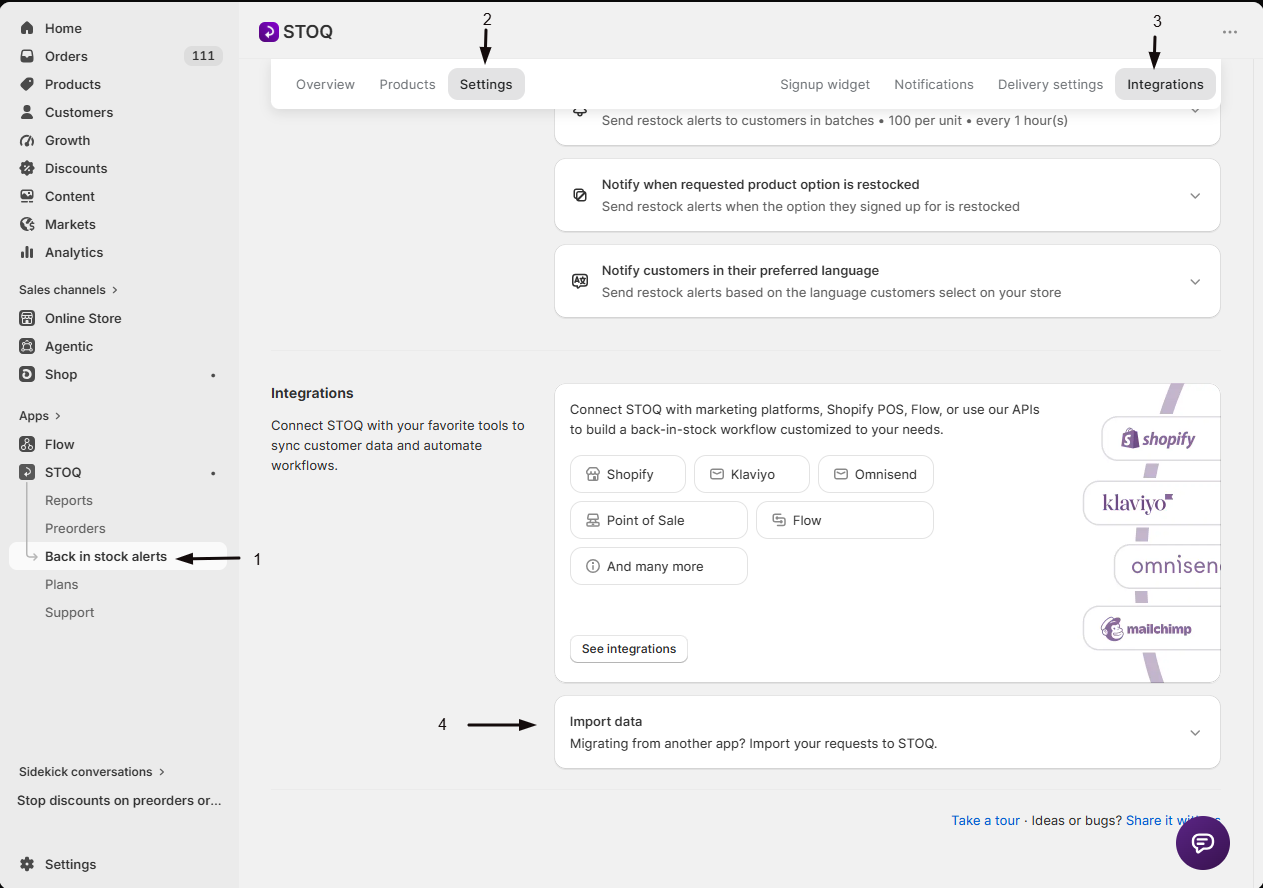The image size is (1263, 888).
Task: Click the Flow integration chip
Action: [x=845, y=520]
